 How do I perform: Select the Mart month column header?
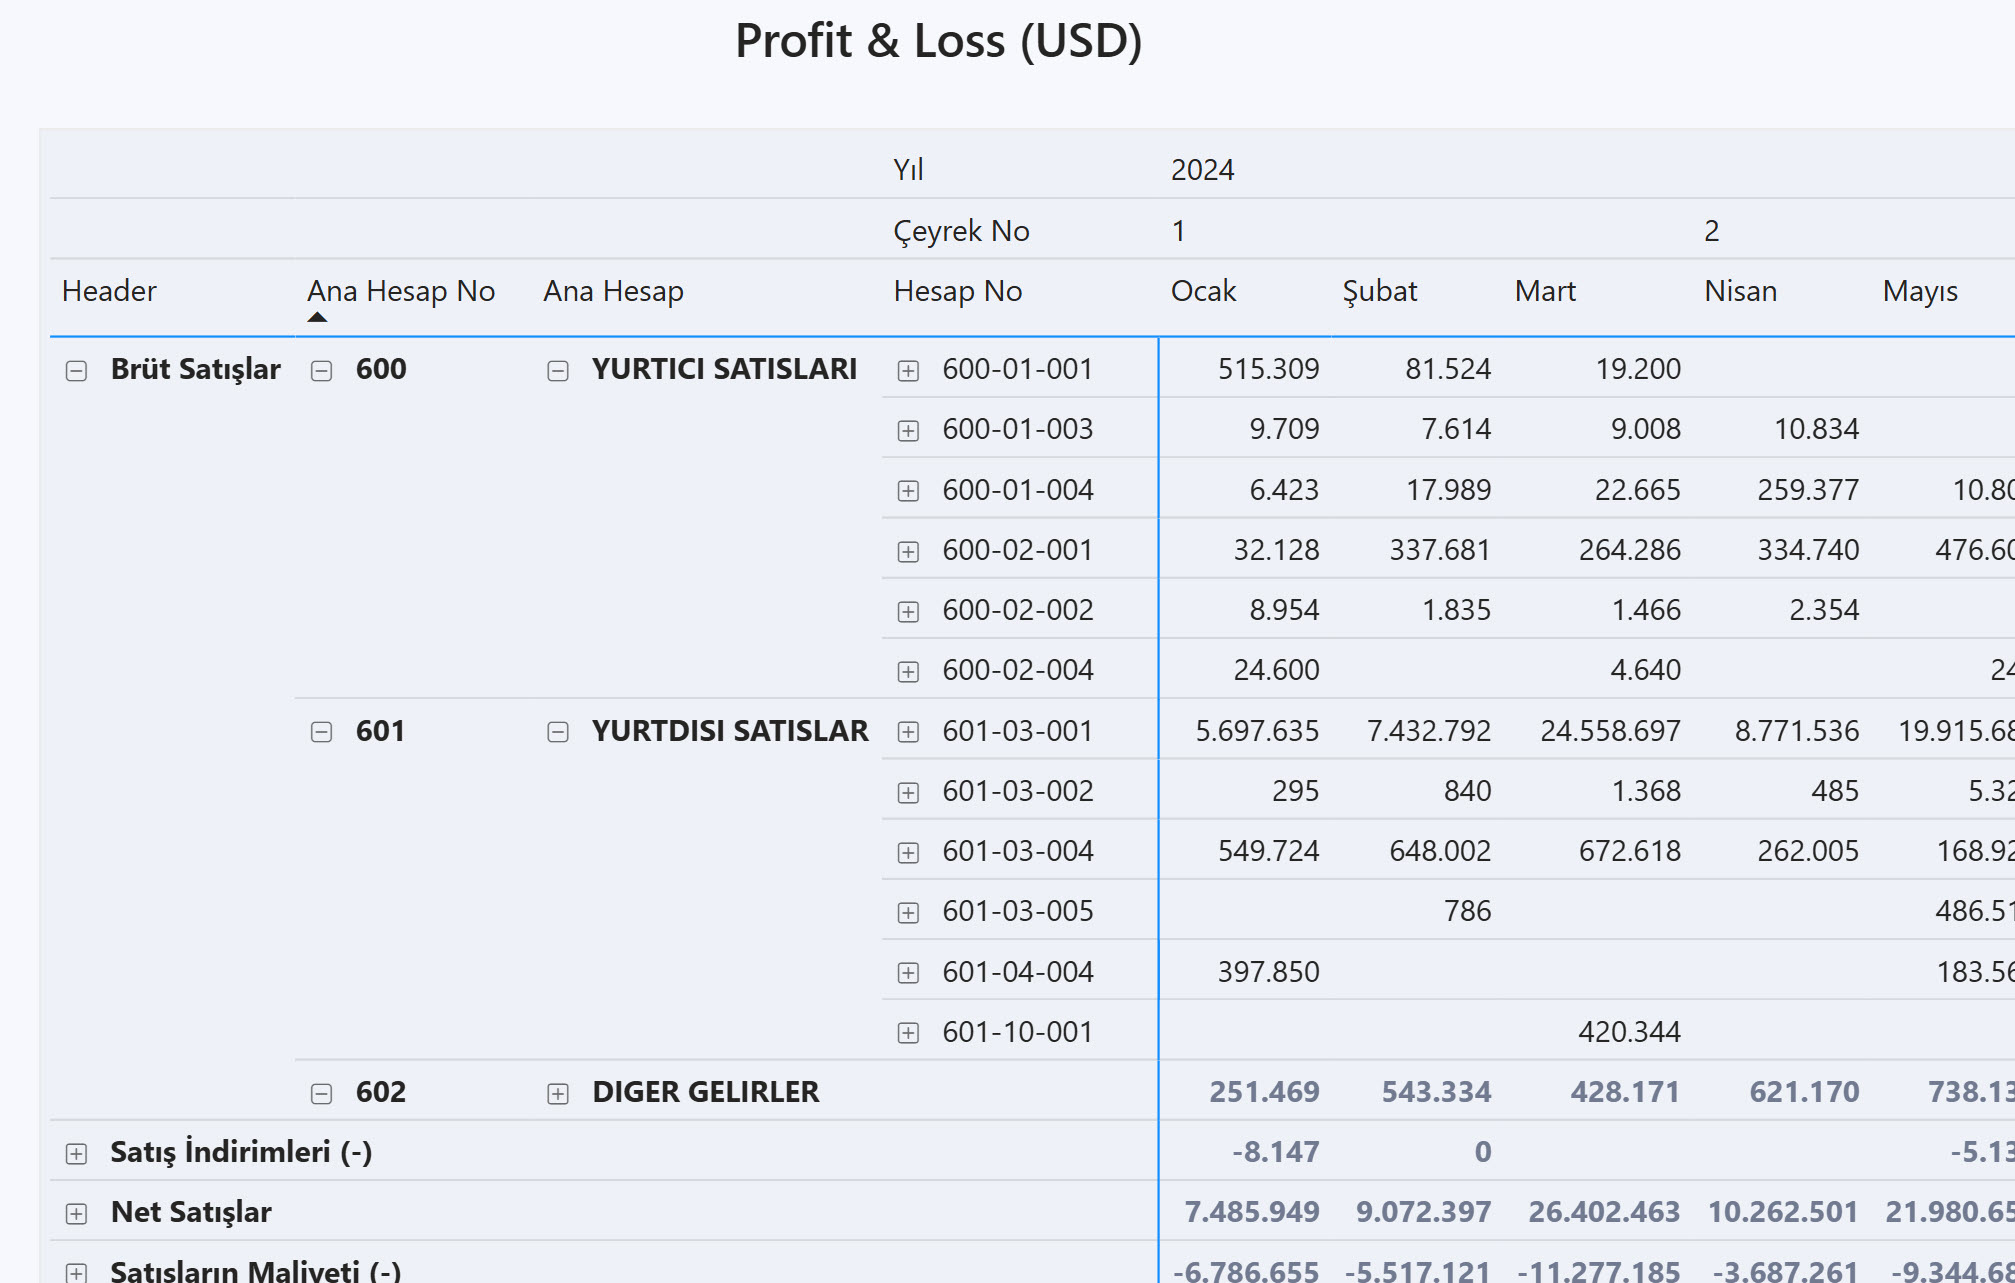[x=1545, y=291]
